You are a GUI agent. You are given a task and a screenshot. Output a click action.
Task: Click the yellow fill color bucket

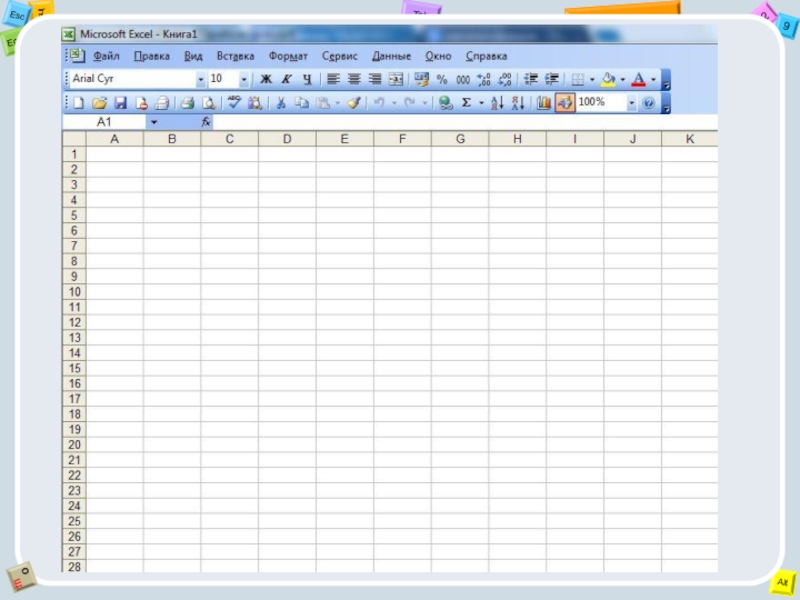(x=607, y=79)
